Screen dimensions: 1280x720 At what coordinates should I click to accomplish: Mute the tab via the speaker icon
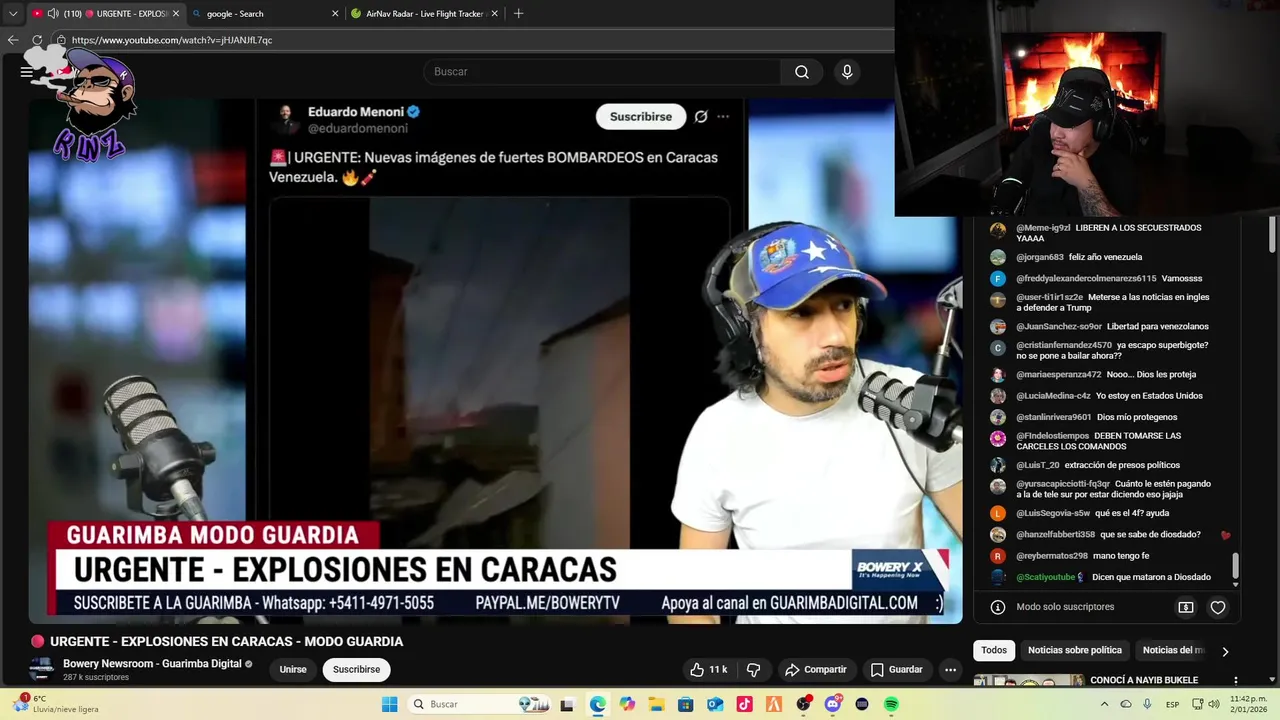[x=52, y=14]
